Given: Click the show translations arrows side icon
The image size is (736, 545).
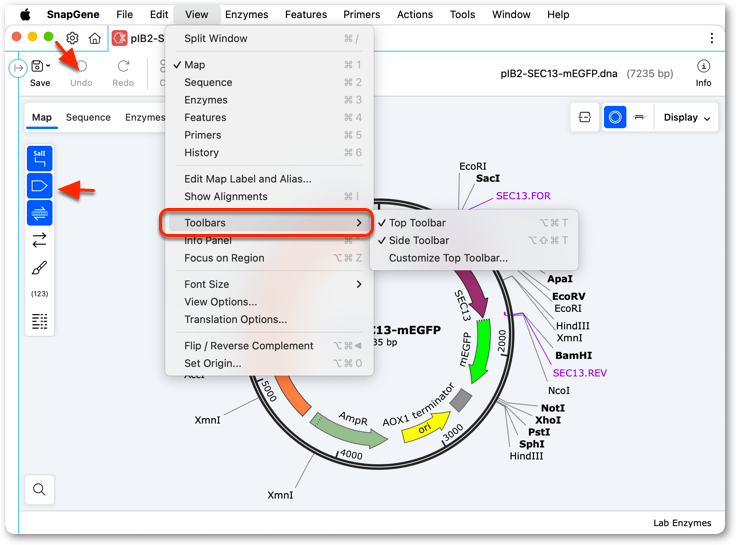Looking at the screenshot, I should click(39, 240).
